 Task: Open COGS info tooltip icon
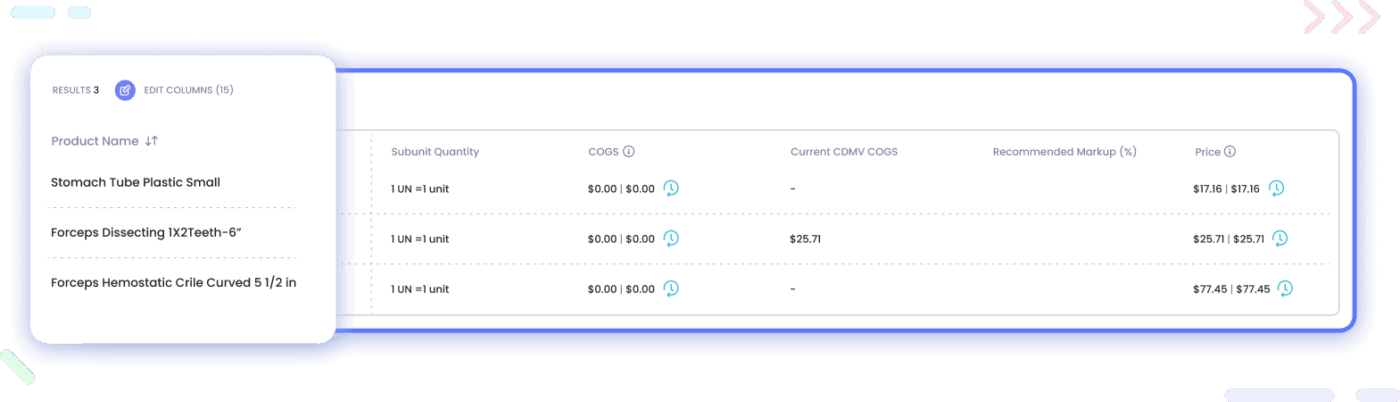pyautogui.click(x=629, y=152)
